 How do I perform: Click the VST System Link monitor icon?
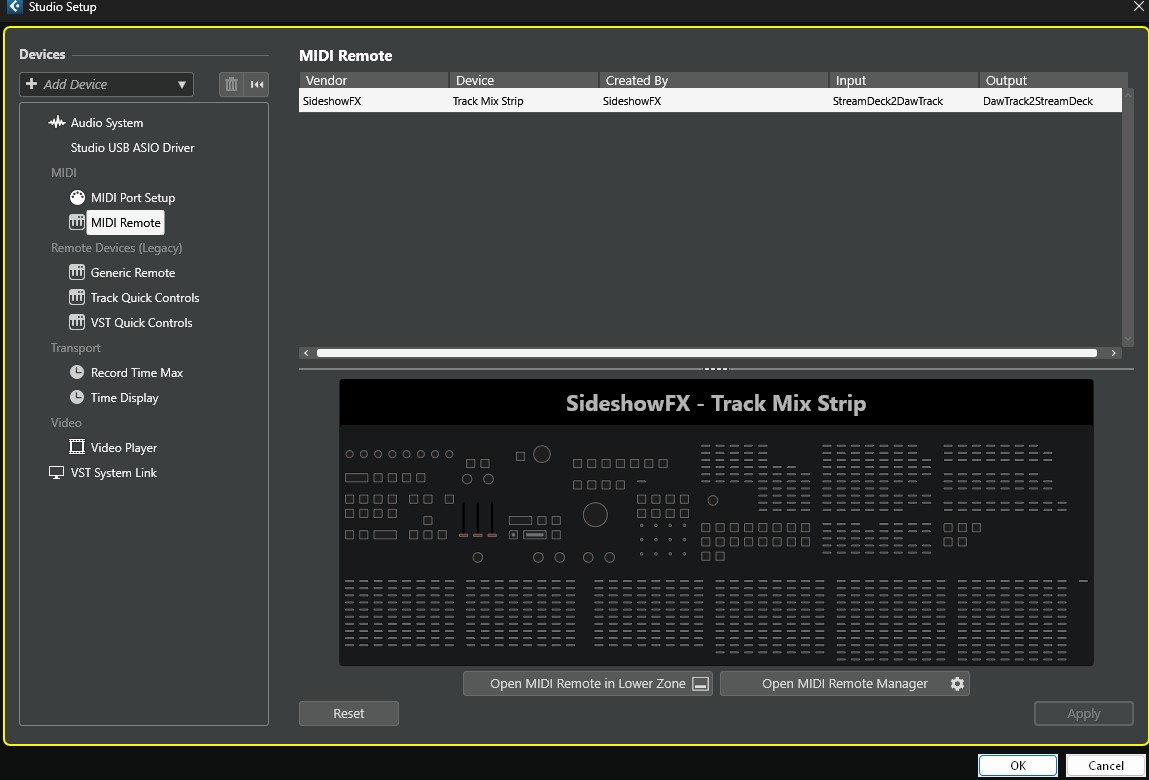[x=57, y=473]
